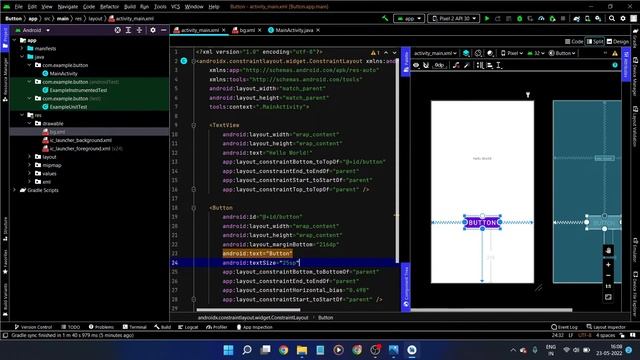
Task: Run the app with green play icon
Action: [x=487, y=18]
